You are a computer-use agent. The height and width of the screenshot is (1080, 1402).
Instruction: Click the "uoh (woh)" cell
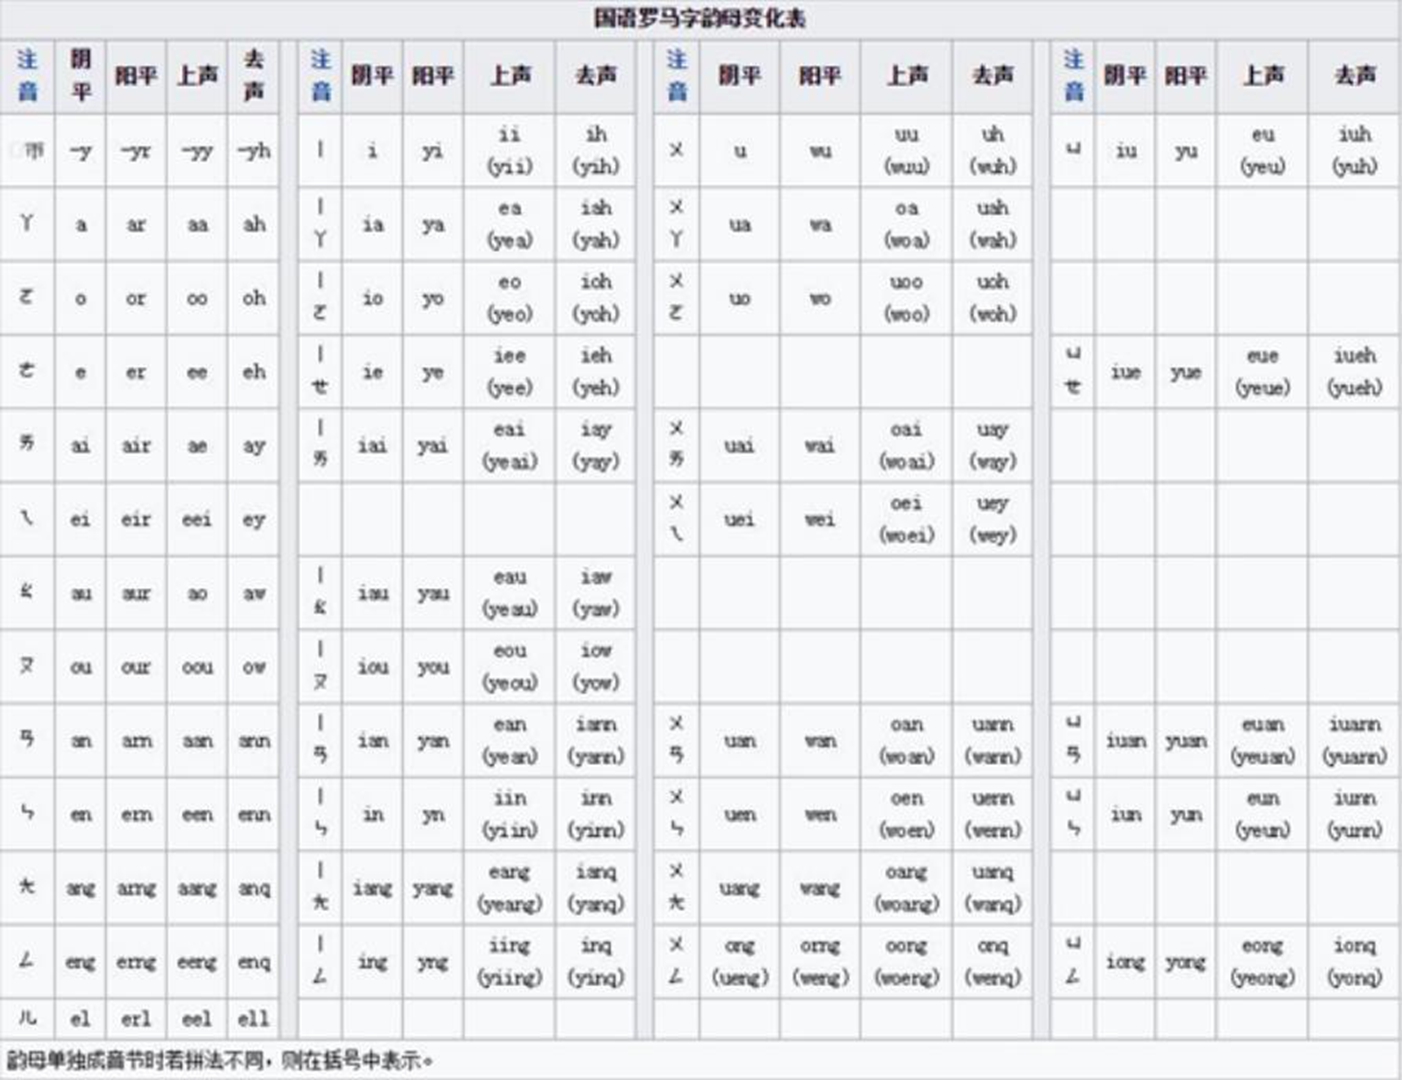point(992,298)
